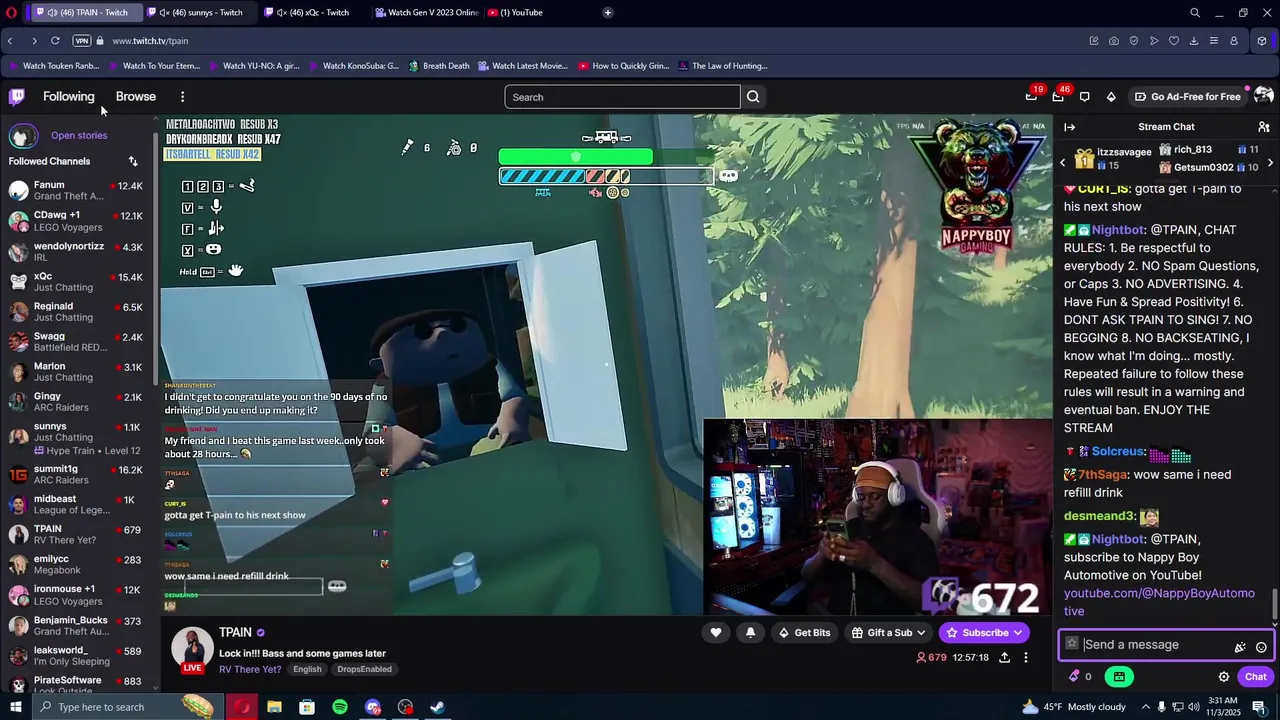Open stories avatar ring in sidebar
Screen dimensions: 1280x720
pyautogui.click(x=23, y=135)
